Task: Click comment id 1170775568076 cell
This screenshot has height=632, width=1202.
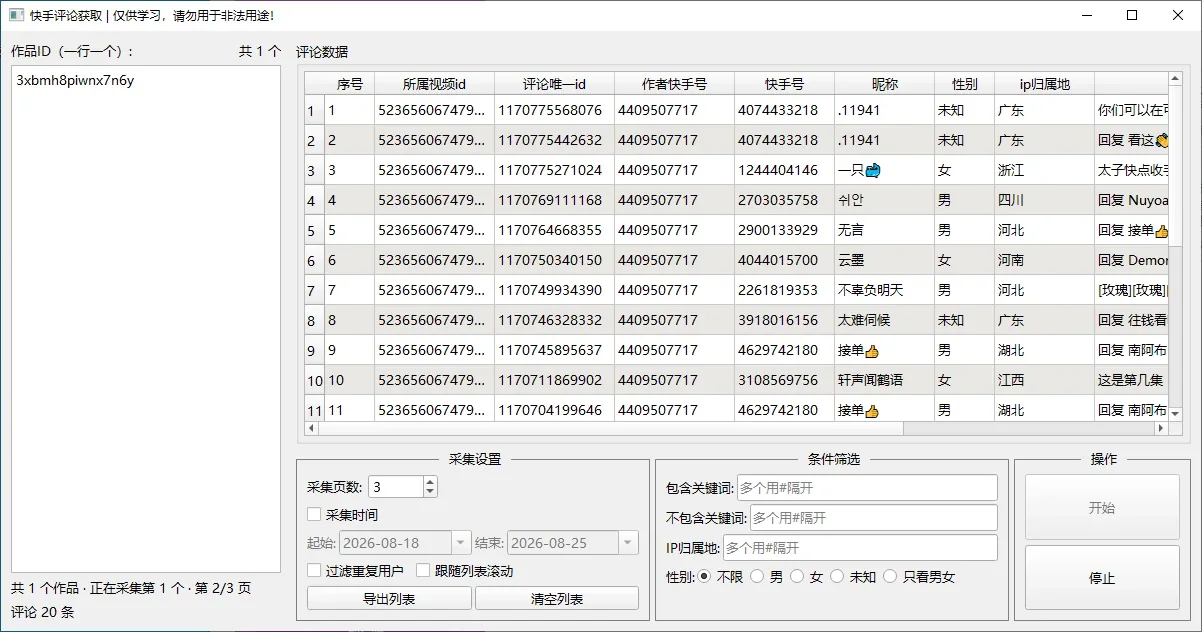Action: (555, 110)
